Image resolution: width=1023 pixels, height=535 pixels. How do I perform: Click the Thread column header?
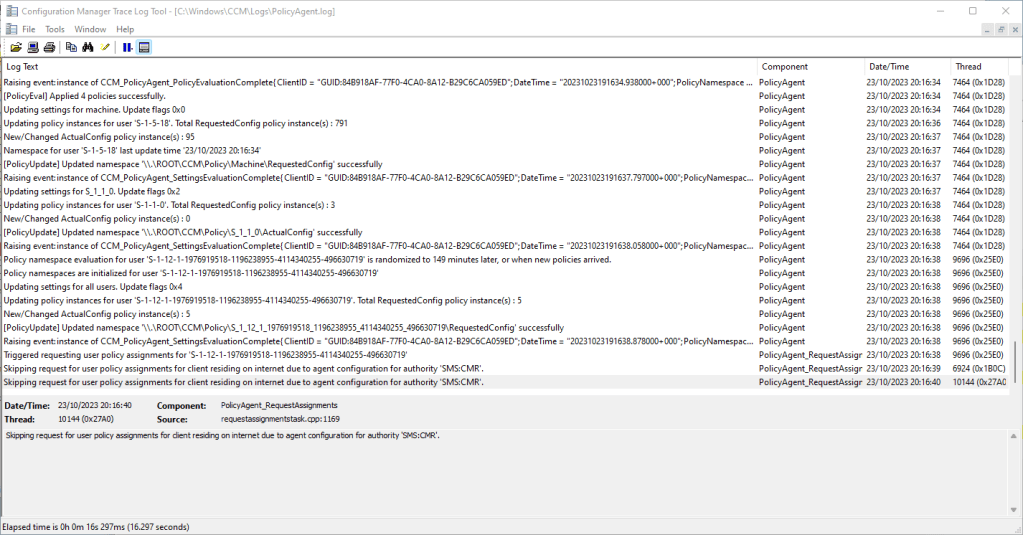pos(978,67)
